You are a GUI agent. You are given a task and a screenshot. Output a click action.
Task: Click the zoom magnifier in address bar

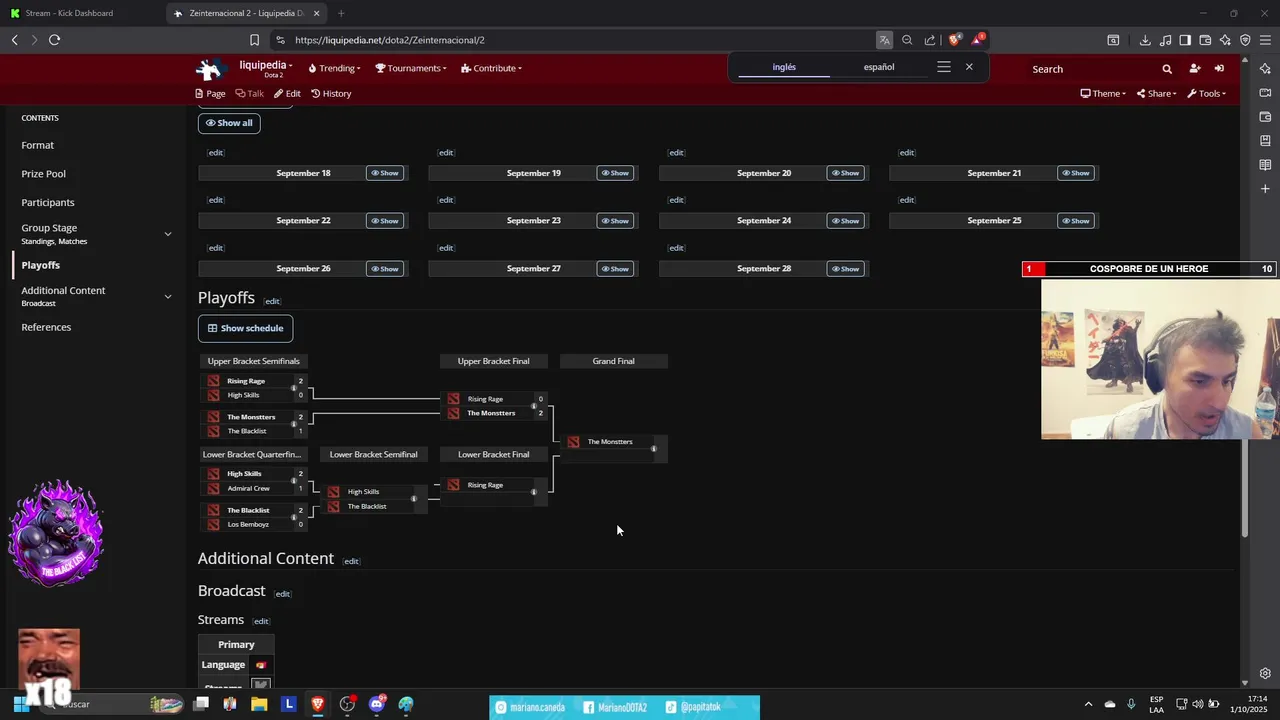(907, 40)
